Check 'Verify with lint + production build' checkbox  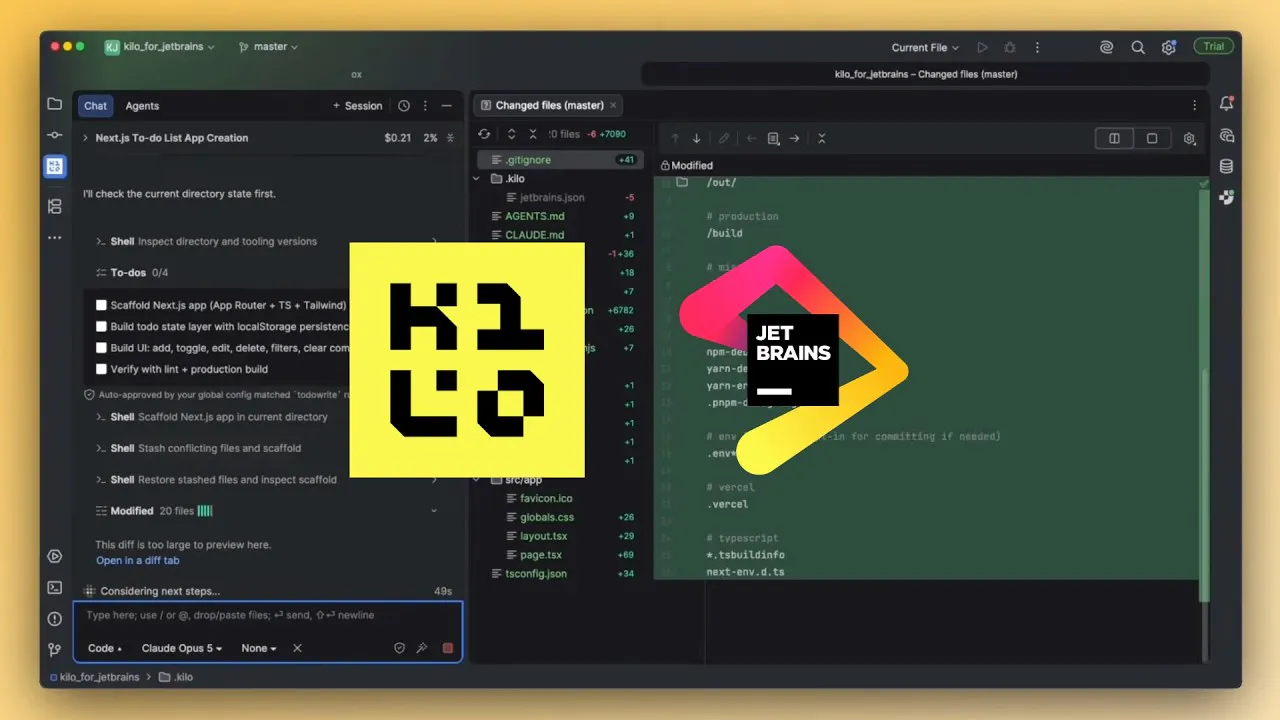[x=101, y=369]
